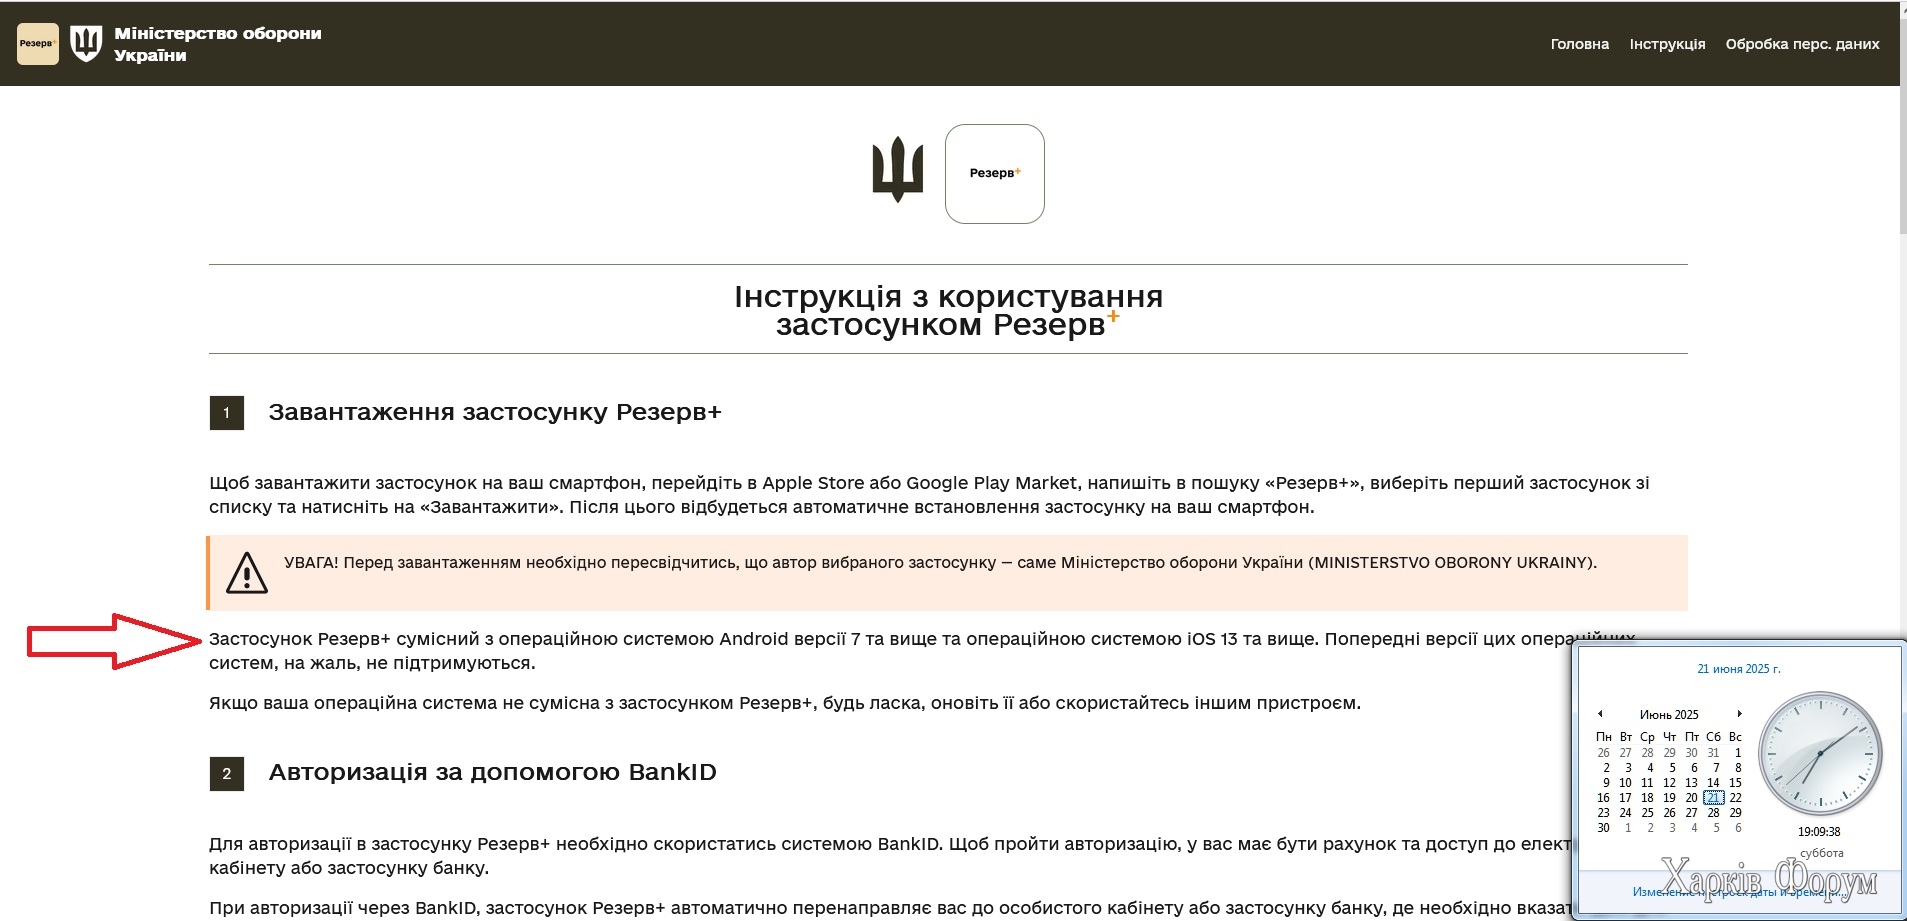Select June 18 in the calendar
Screen dimensions: 1907x921
pyautogui.click(x=1647, y=798)
